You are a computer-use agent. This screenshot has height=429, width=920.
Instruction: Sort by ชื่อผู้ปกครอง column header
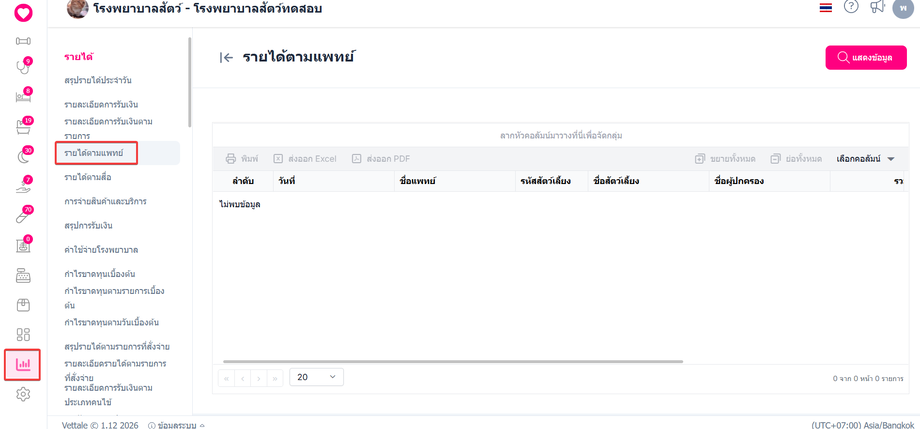pyautogui.click(x=769, y=181)
